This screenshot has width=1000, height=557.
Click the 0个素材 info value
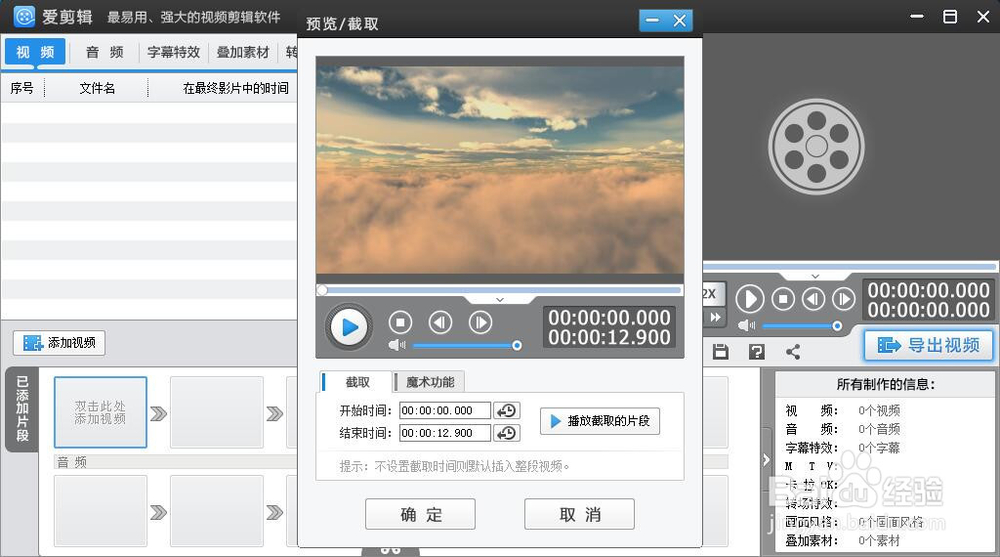(879, 540)
